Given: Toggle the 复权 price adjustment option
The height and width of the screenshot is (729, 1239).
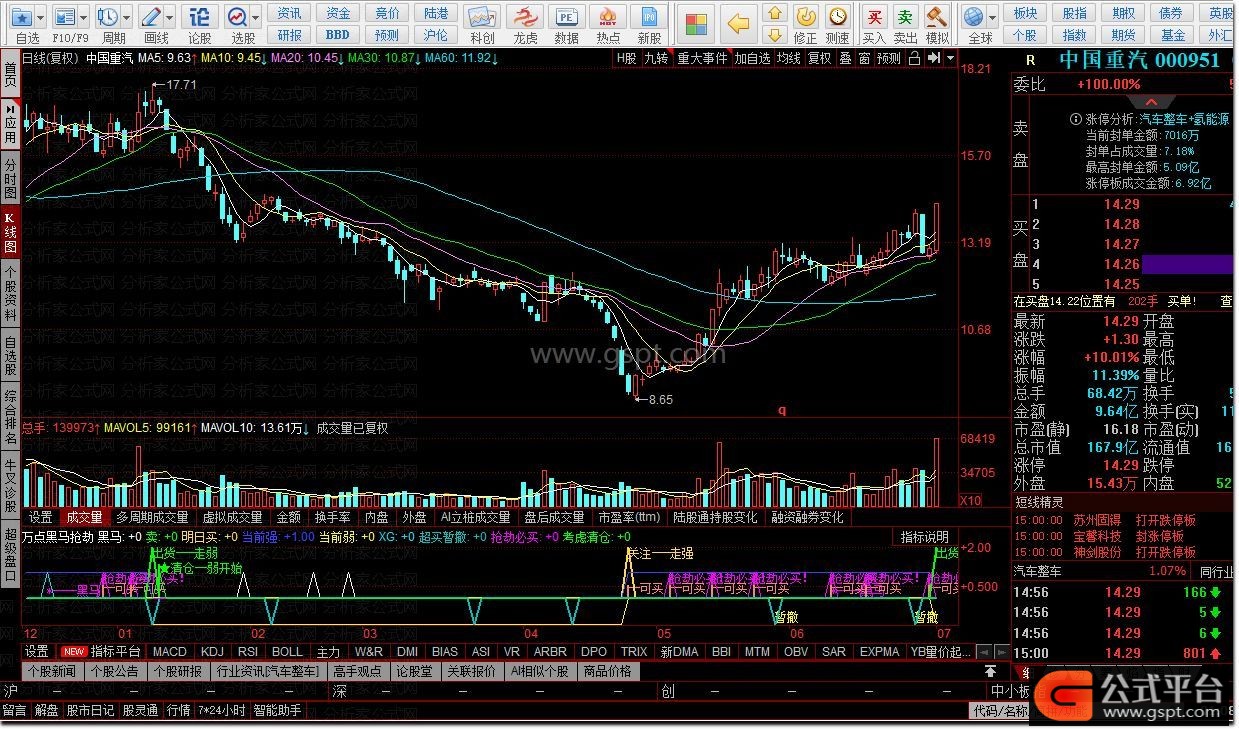Looking at the screenshot, I should pos(820,58).
